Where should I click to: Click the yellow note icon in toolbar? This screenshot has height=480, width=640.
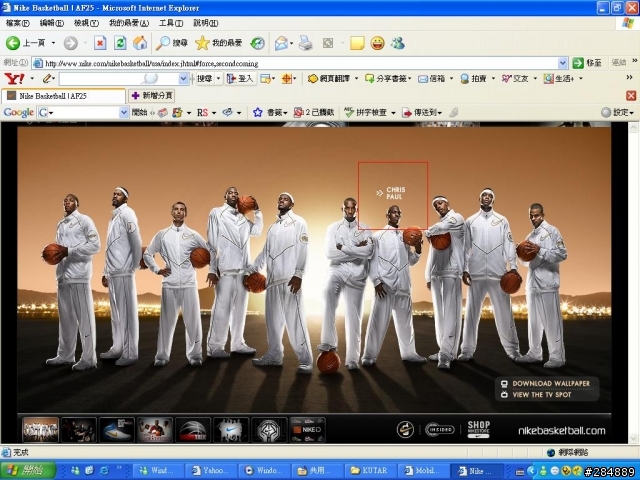pos(357,43)
